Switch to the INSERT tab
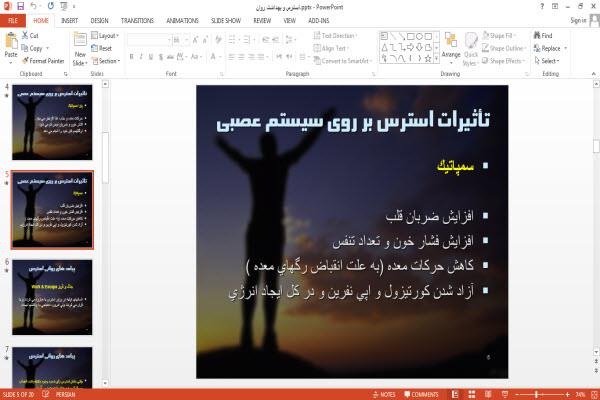Viewport: 600px width, 400px height. coord(69,21)
